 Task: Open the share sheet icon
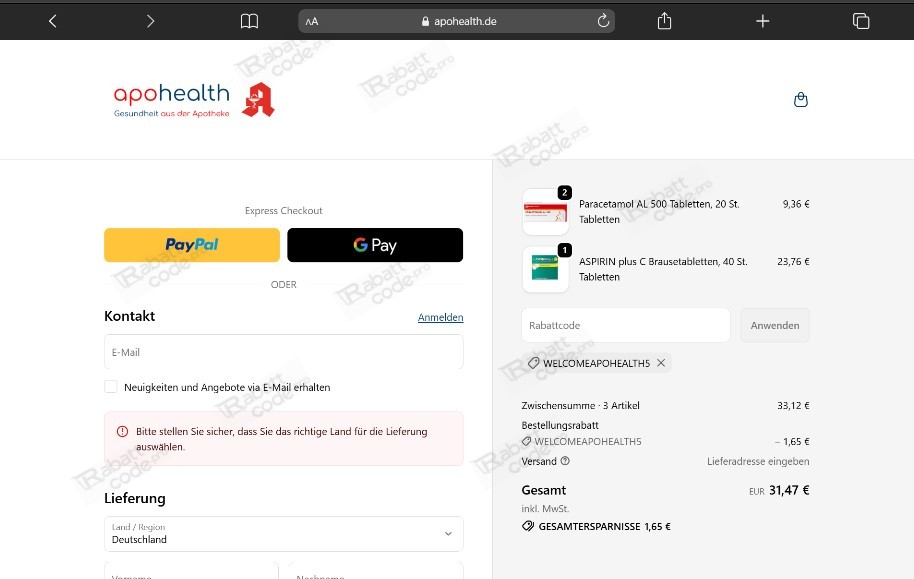(665, 21)
